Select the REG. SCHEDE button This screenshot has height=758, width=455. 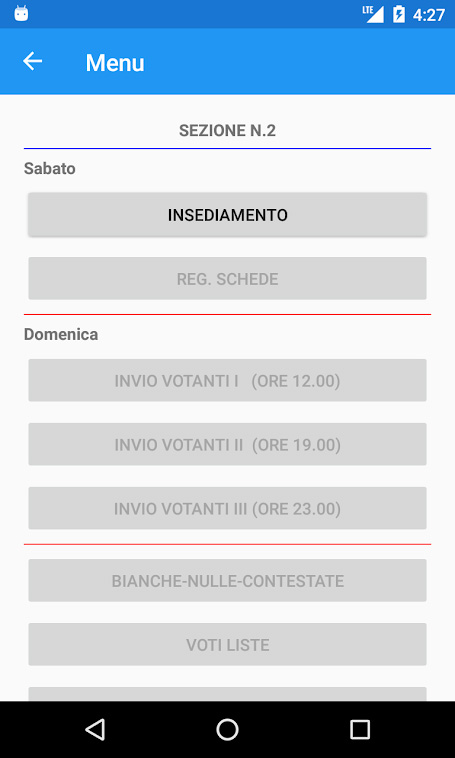[x=227, y=278]
